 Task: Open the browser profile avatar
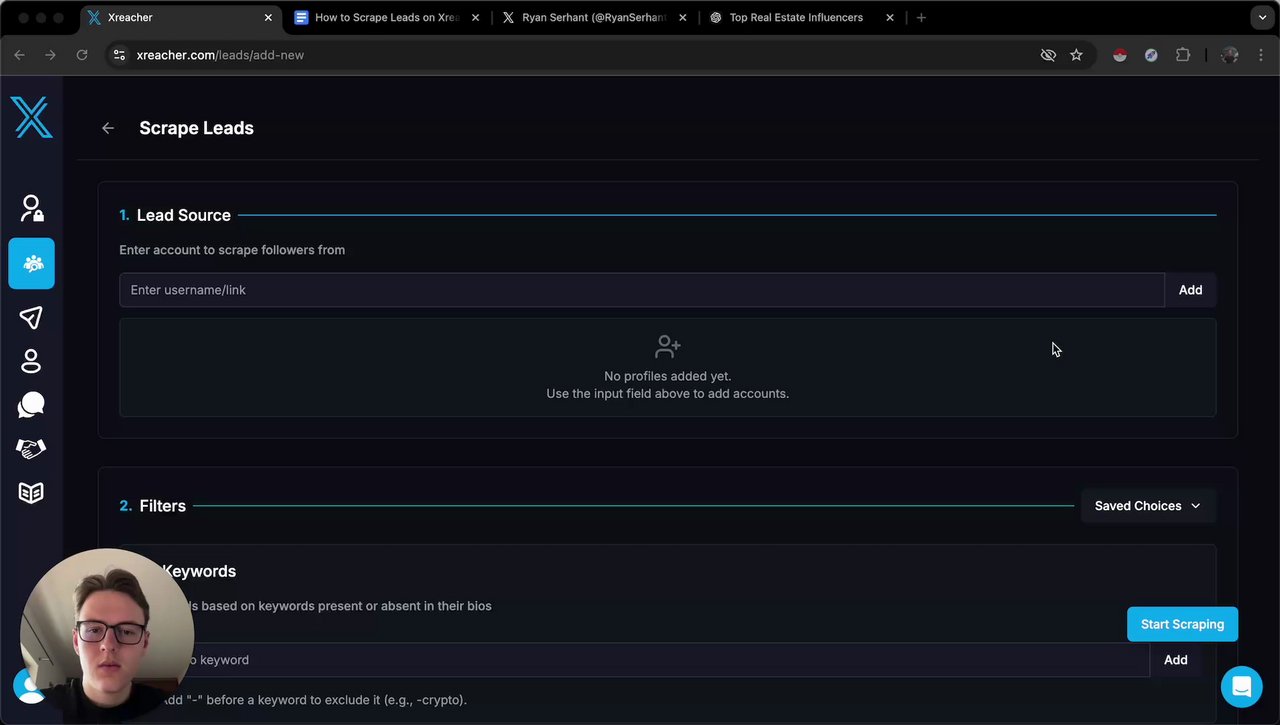[1230, 55]
